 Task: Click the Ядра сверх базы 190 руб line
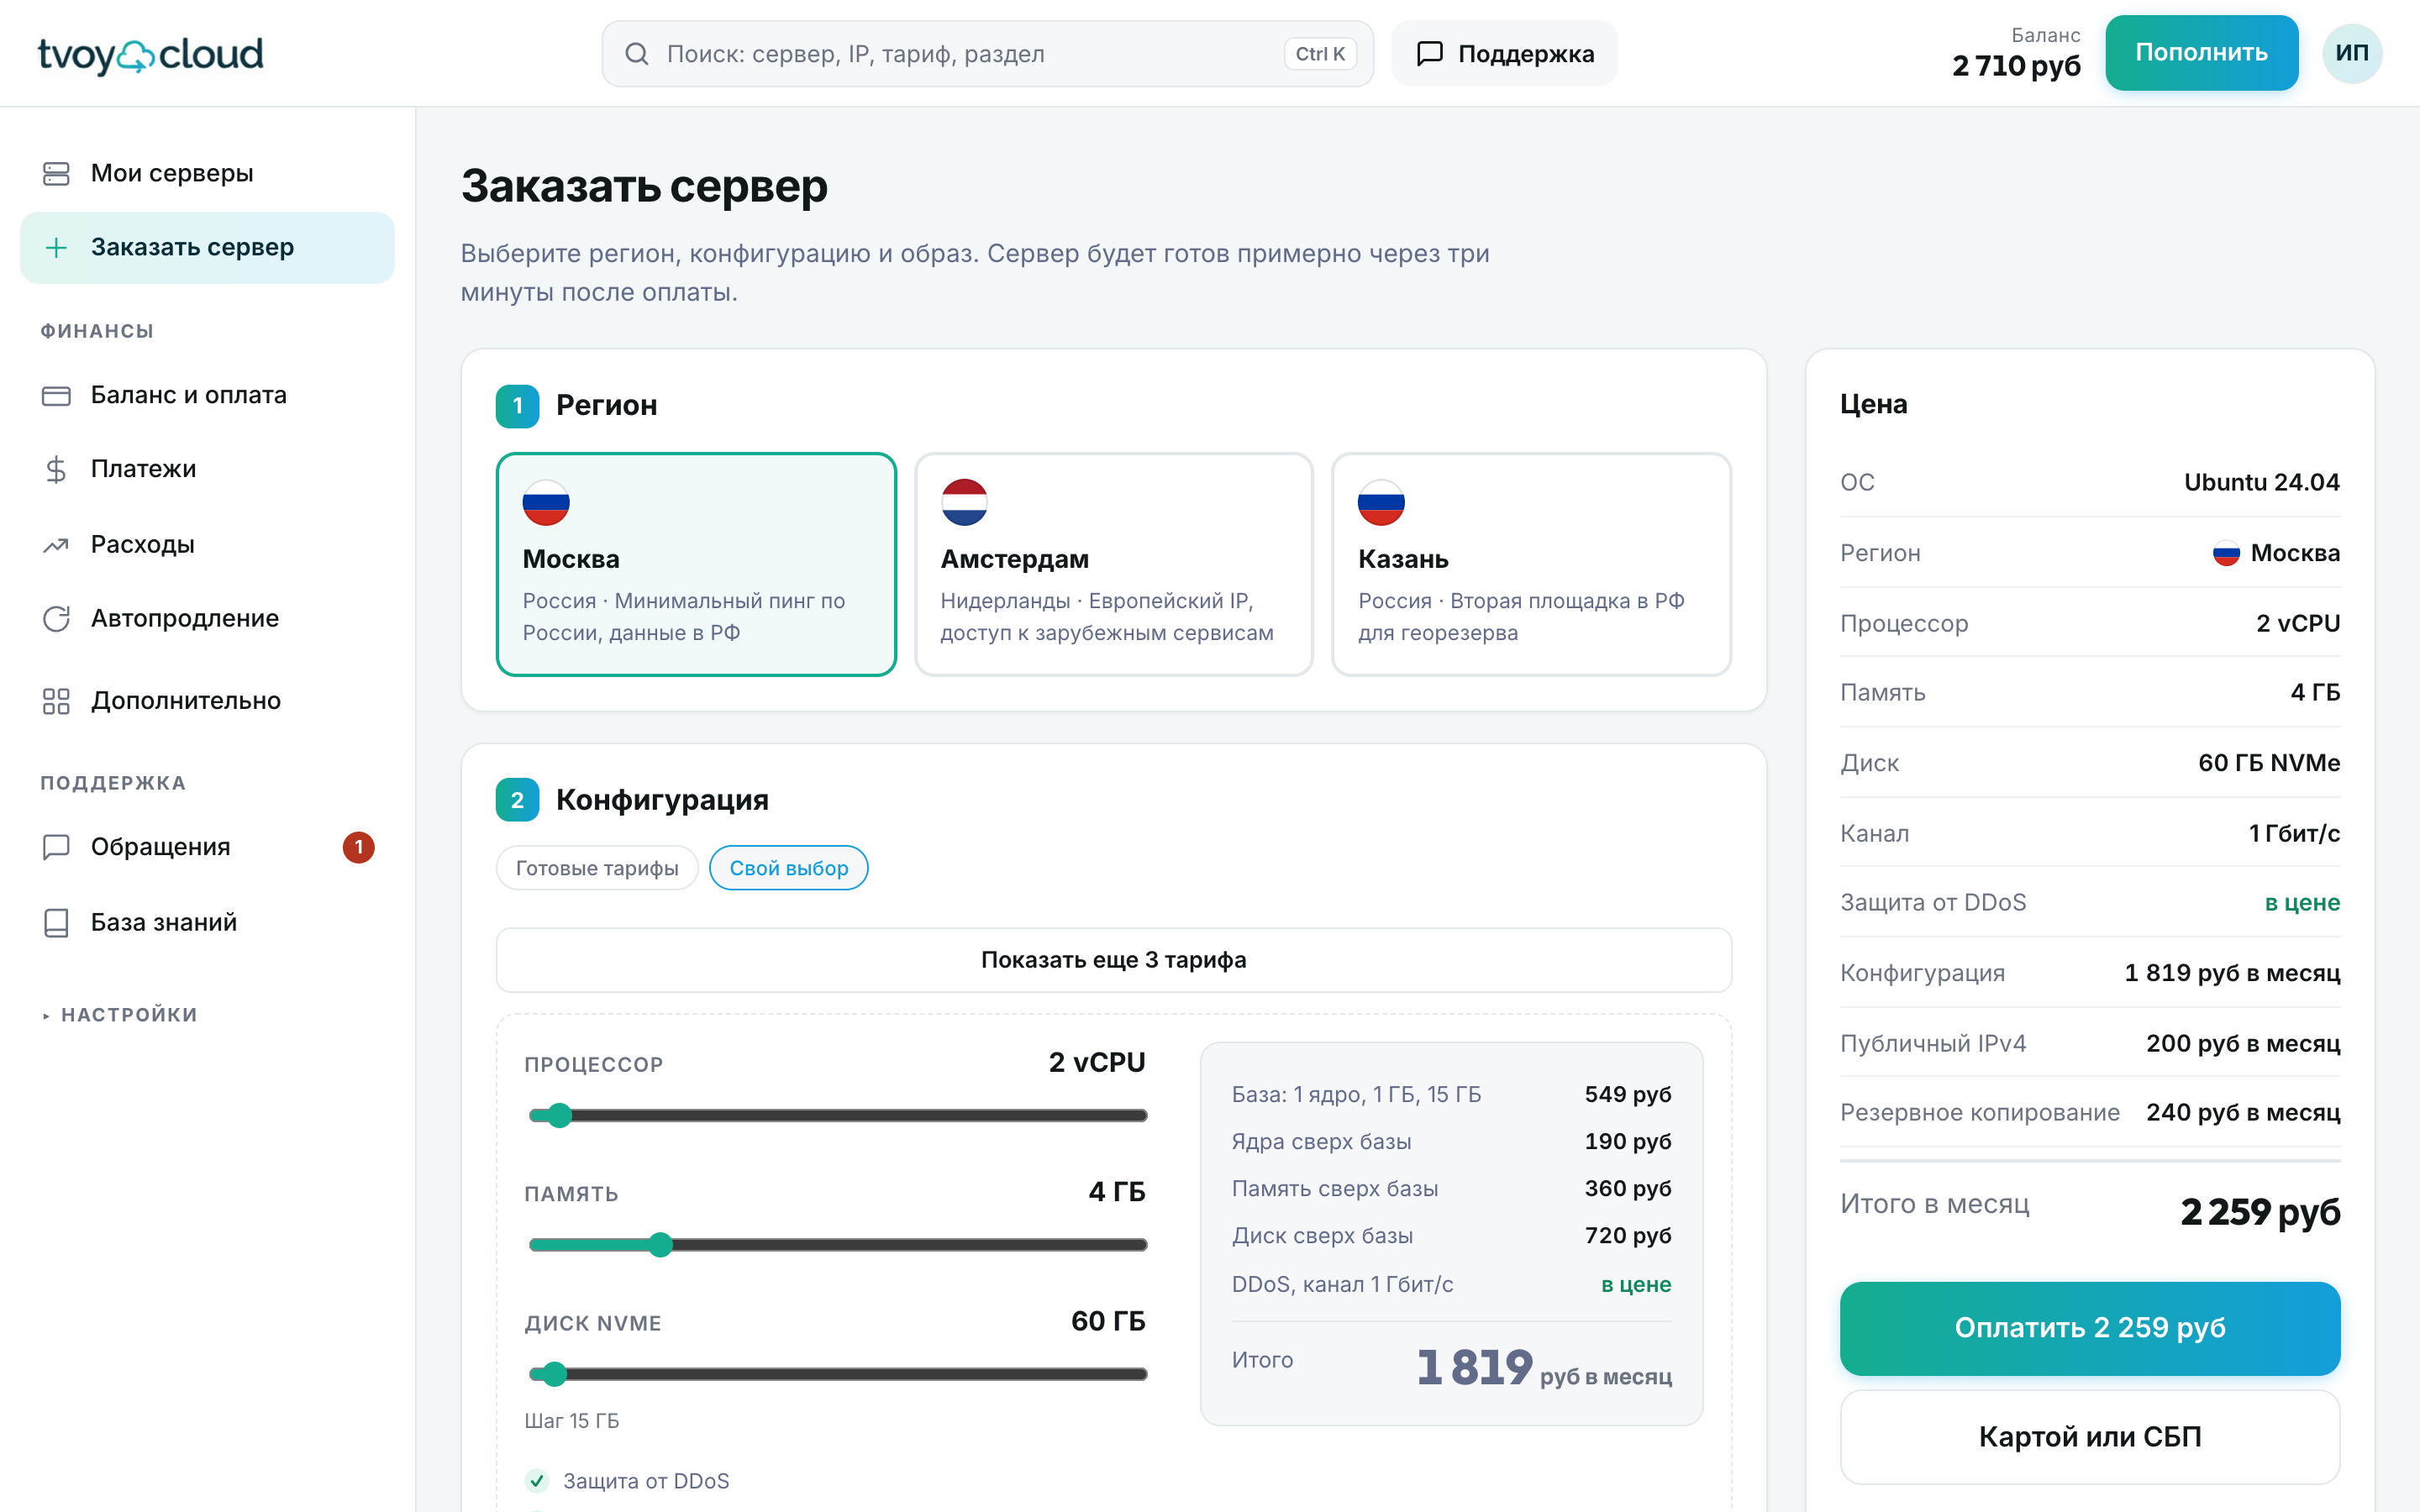point(1451,1142)
